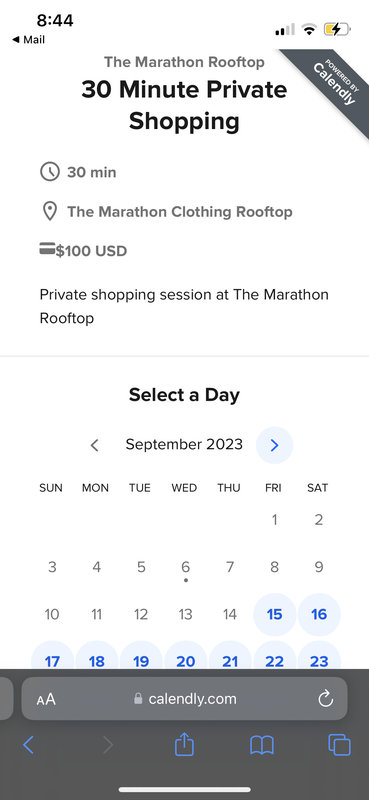Viewport: 369px width, 800px height.
Task: Go to next month with right chevron
Action: pyautogui.click(x=275, y=445)
